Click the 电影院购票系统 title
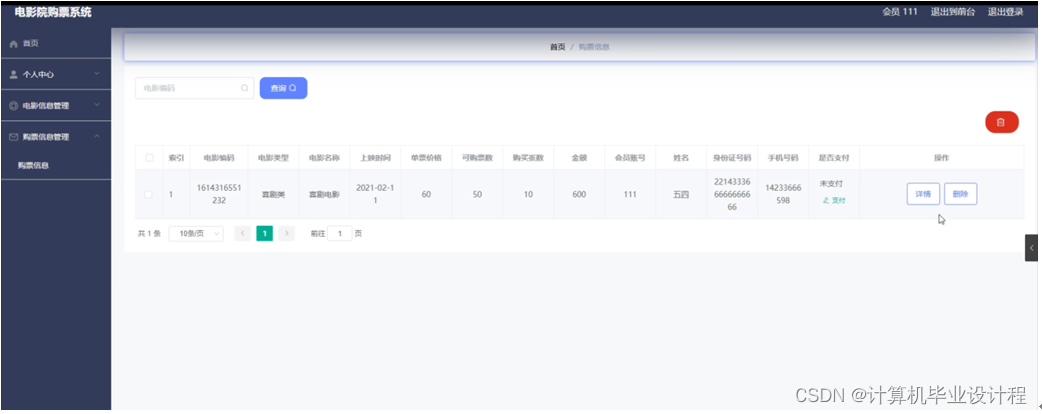This screenshot has width=1042, height=414. pos(53,11)
